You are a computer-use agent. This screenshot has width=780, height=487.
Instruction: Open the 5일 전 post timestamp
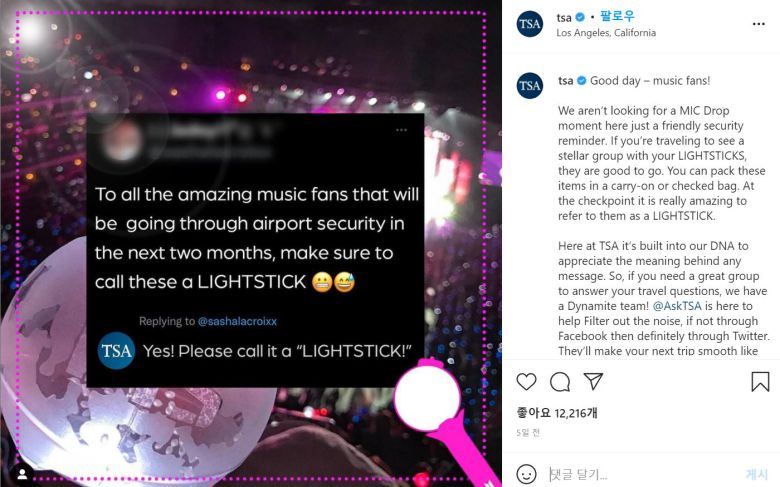[x=528, y=433]
